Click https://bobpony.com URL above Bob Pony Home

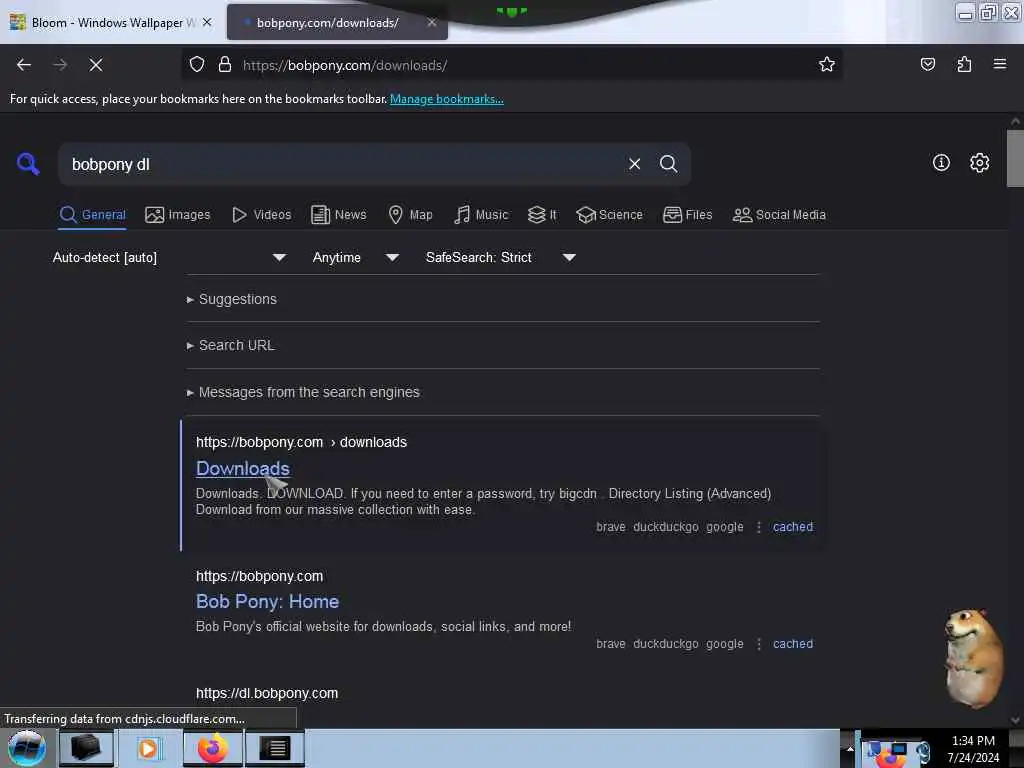click(x=259, y=577)
